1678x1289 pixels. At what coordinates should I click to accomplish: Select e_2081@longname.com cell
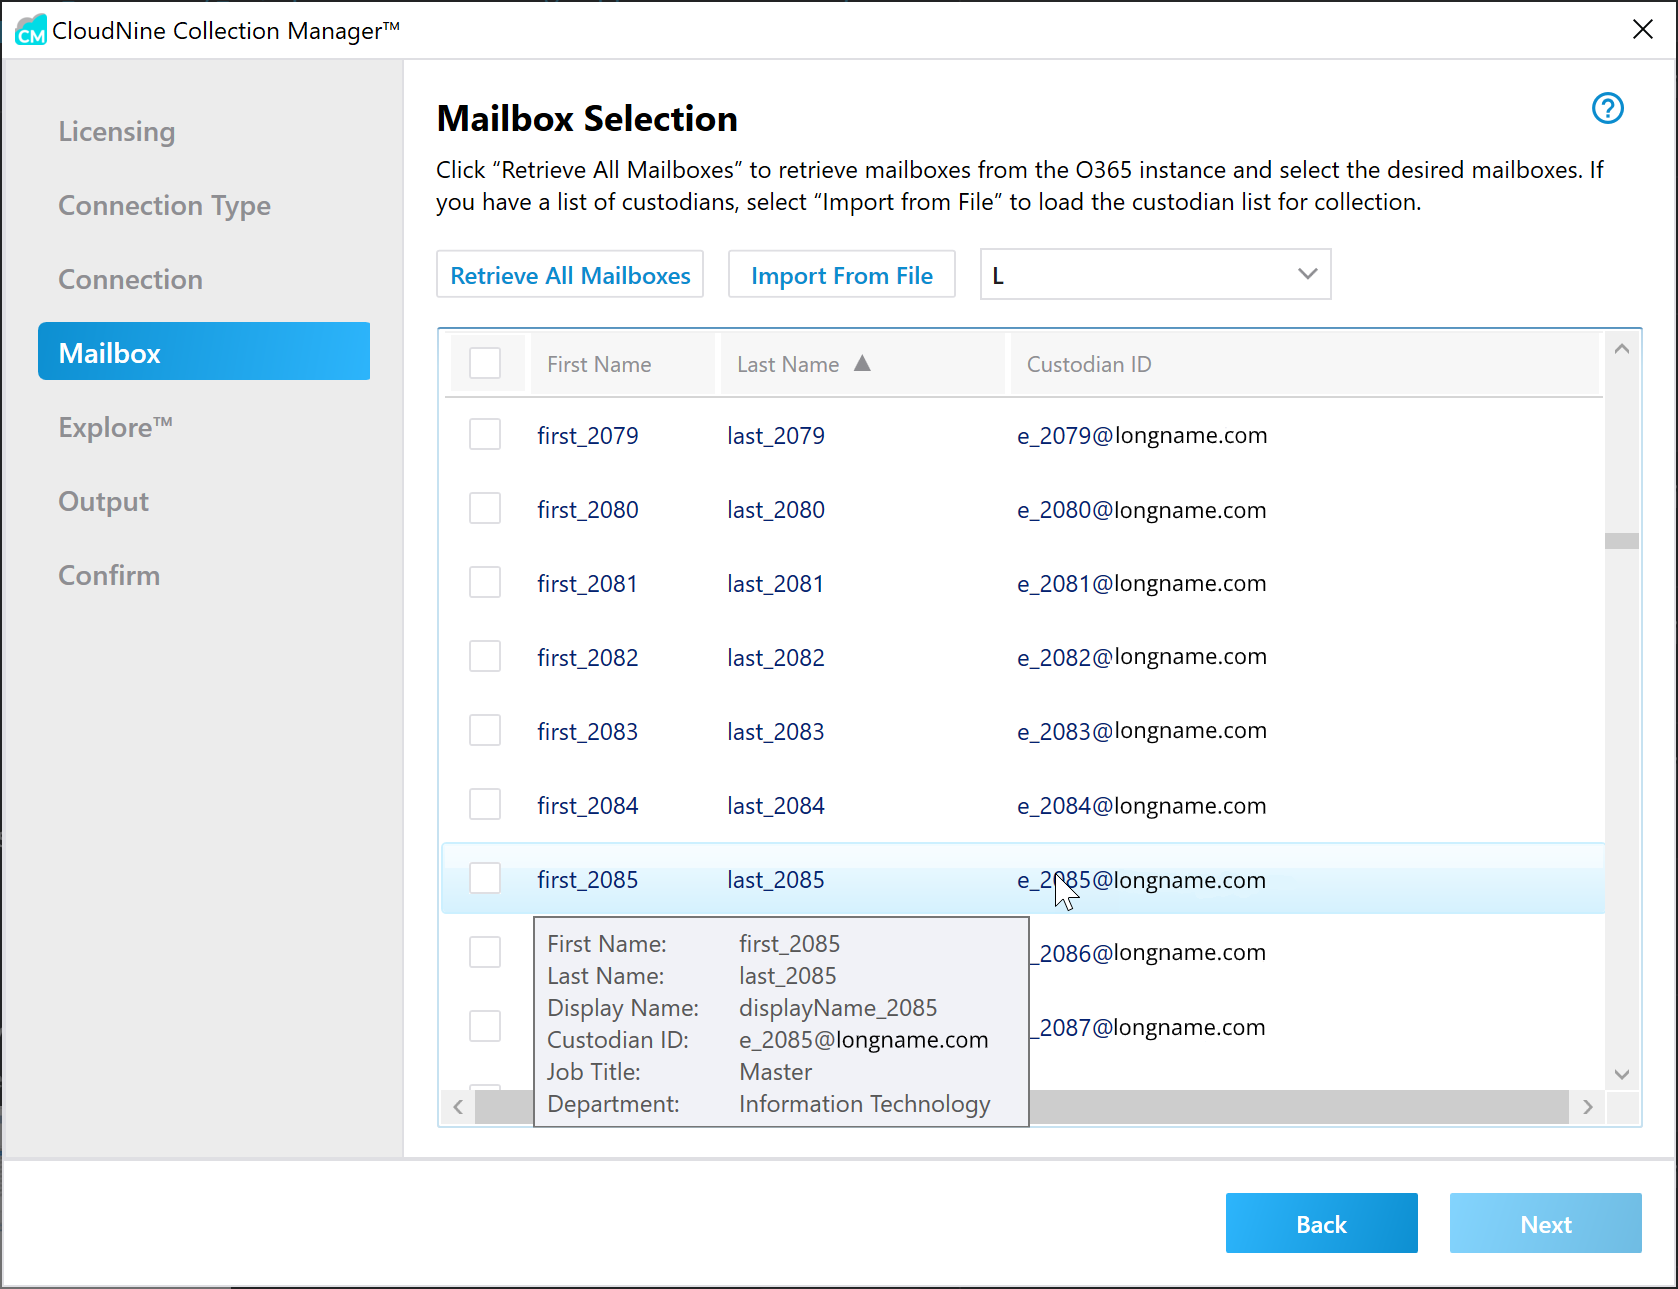click(x=1142, y=584)
